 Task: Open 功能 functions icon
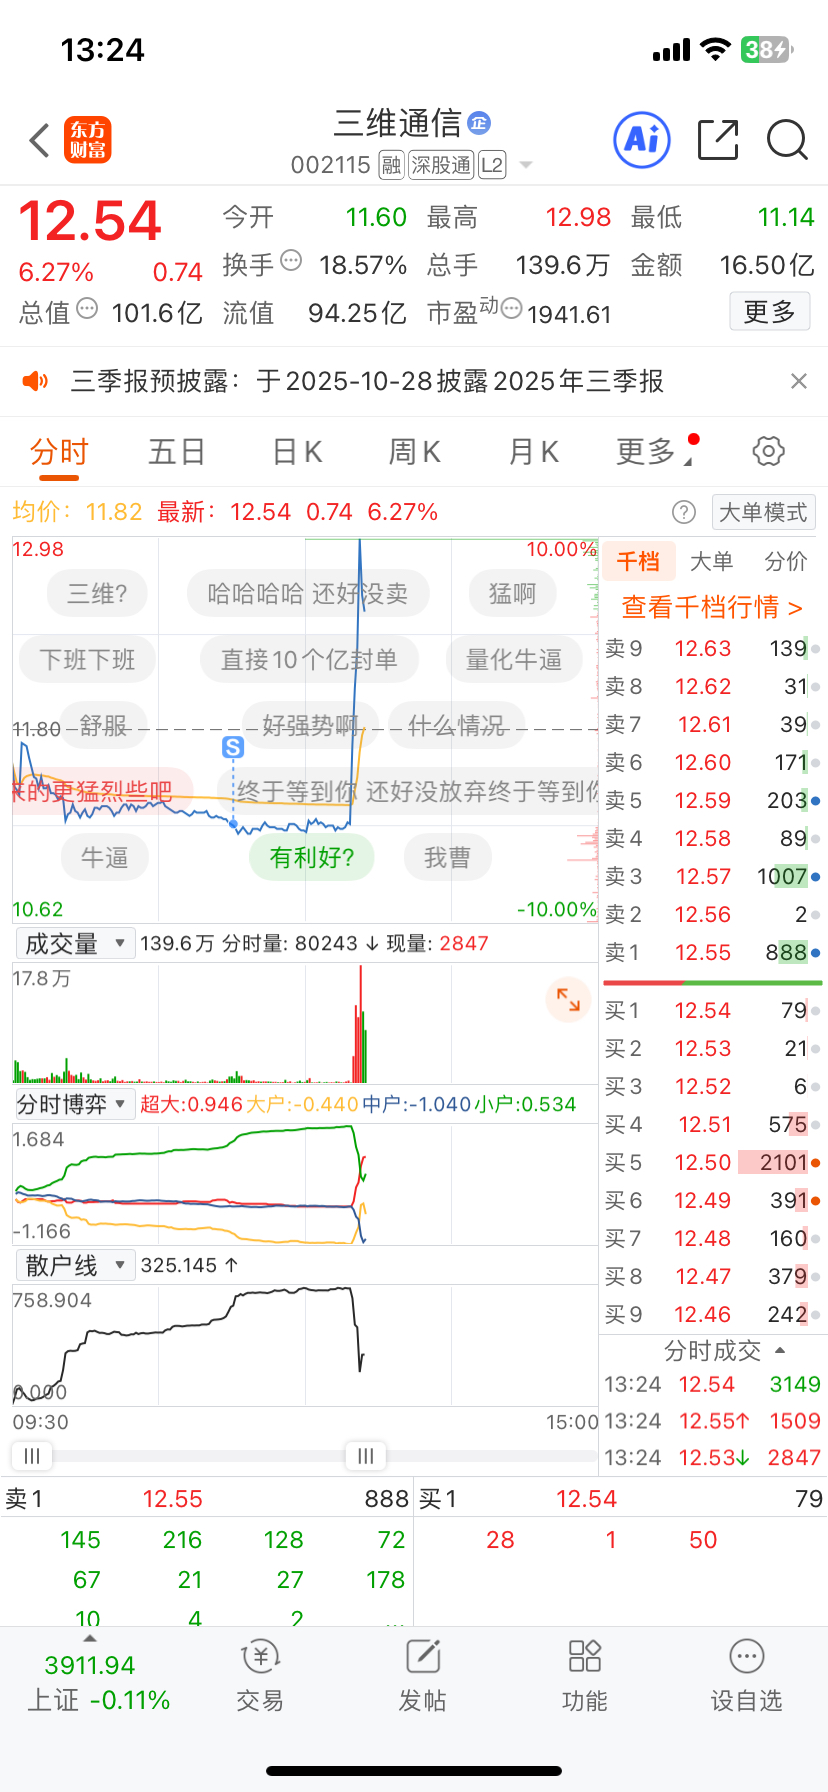point(585,1676)
